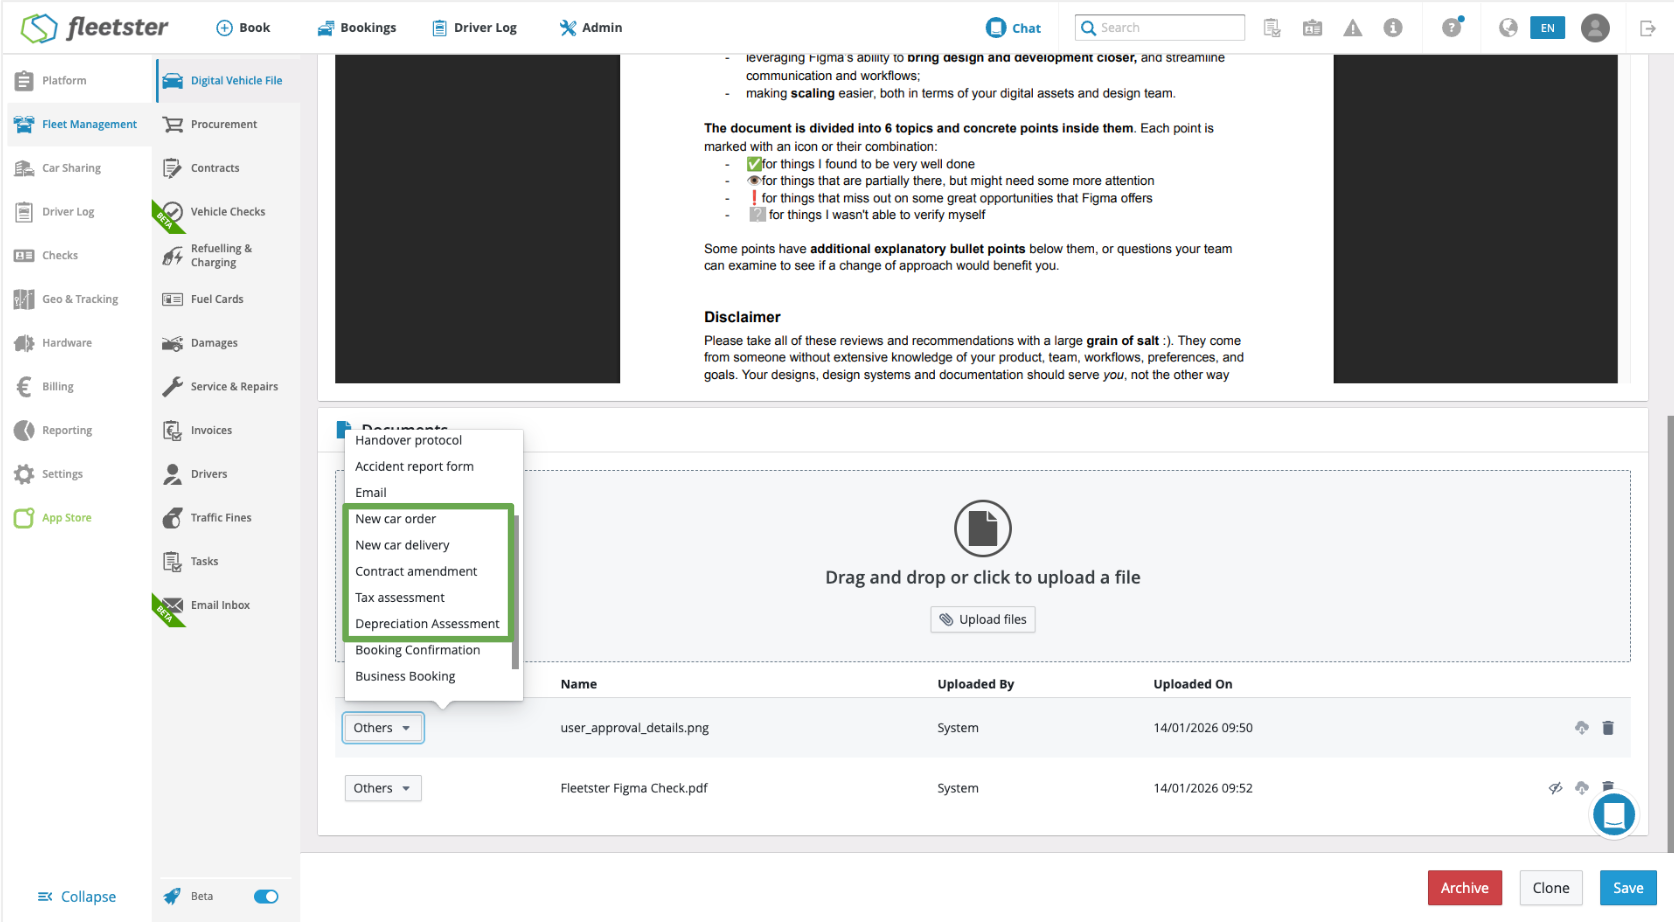The width and height of the screenshot is (1674, 922).
Task: Select 'Contract amendment' option
Action: point(416,571)
